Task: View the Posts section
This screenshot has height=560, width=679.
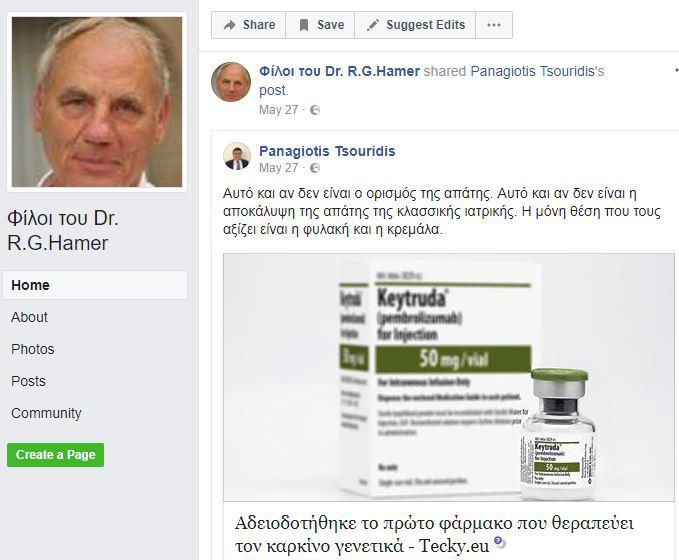Action: point(29,381)
